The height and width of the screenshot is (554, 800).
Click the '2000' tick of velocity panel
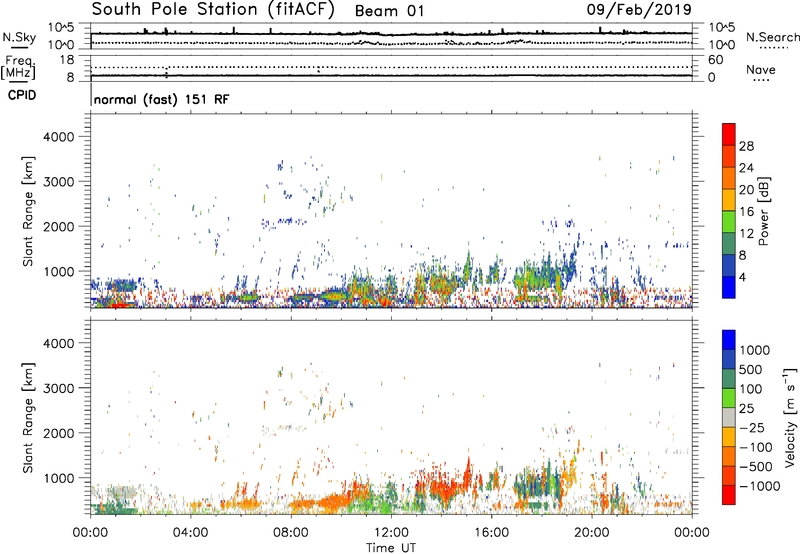click(59, 433)
